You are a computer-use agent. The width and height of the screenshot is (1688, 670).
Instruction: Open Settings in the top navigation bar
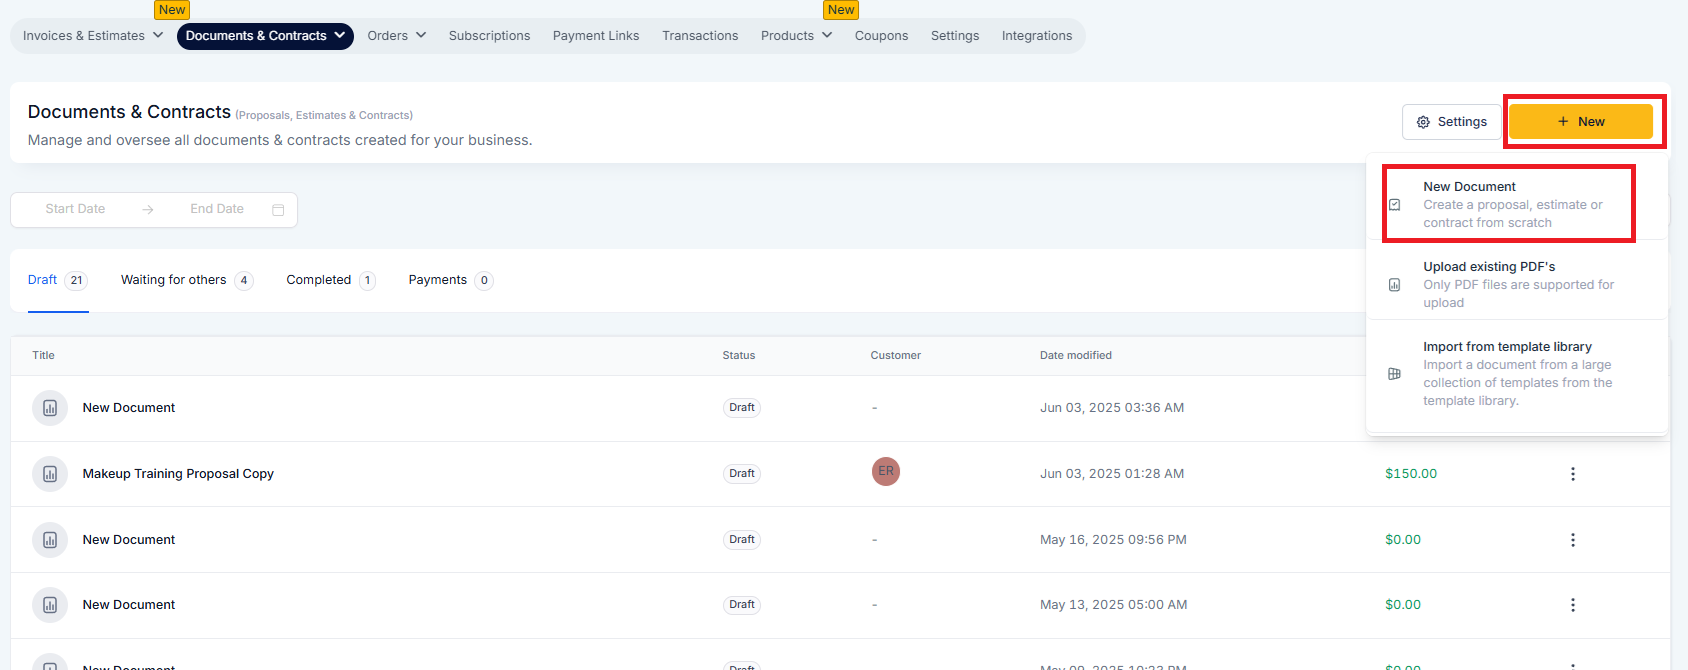pyautogui.click(x=955, y=36)
